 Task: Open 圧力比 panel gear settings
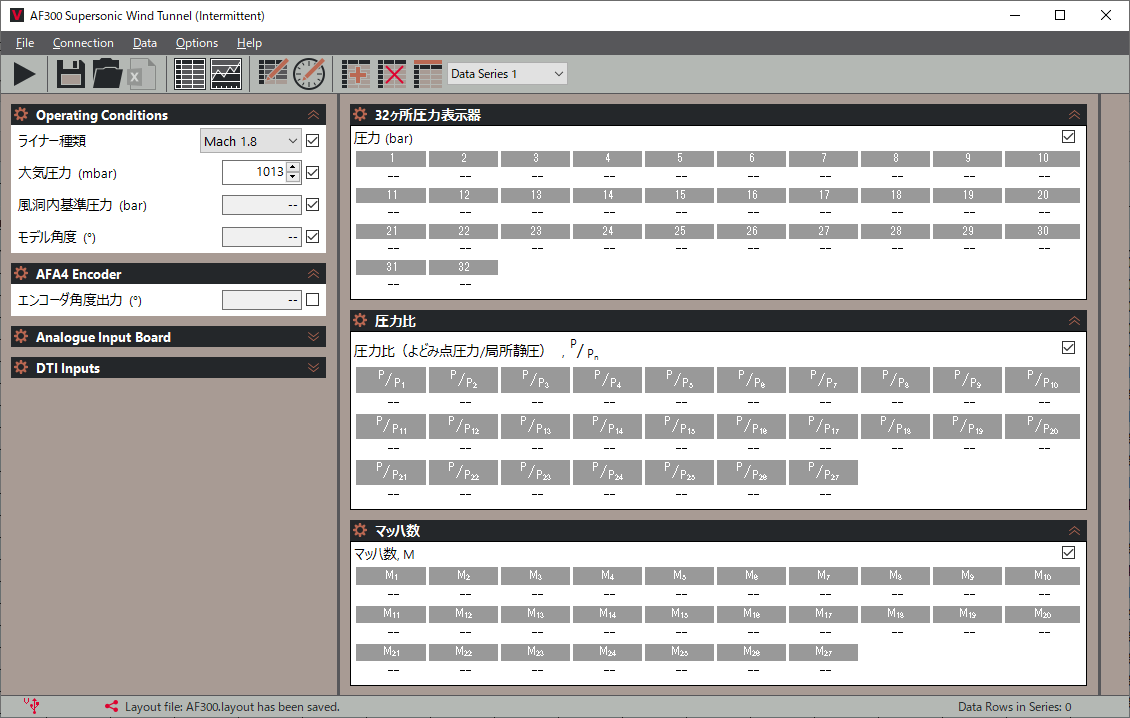click(360, 320)
